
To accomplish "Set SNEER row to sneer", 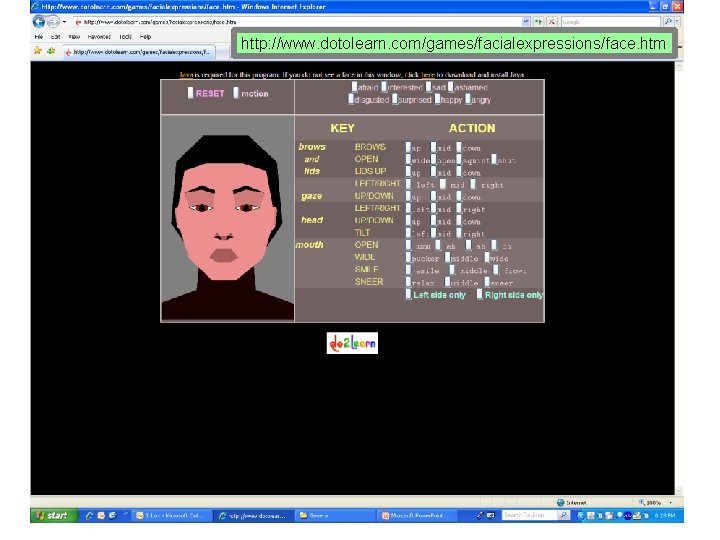I will pyautogui.click(x=487, y=282).
